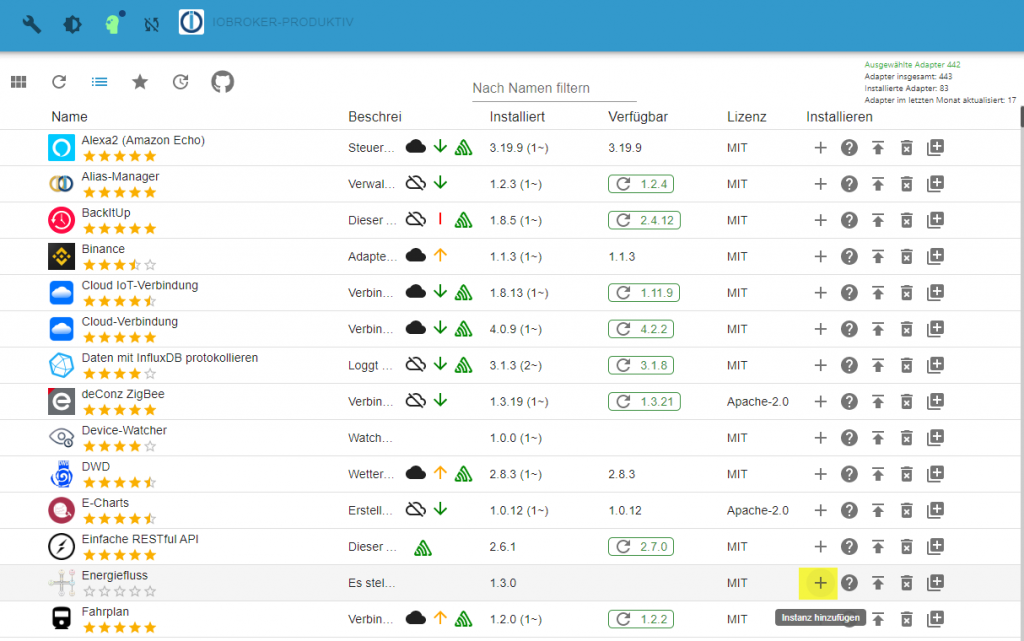The width and height of the screenshot is (1024, 641).
Task: Click the 'Nach Namen filtern' search field
Action: [553, 88]
